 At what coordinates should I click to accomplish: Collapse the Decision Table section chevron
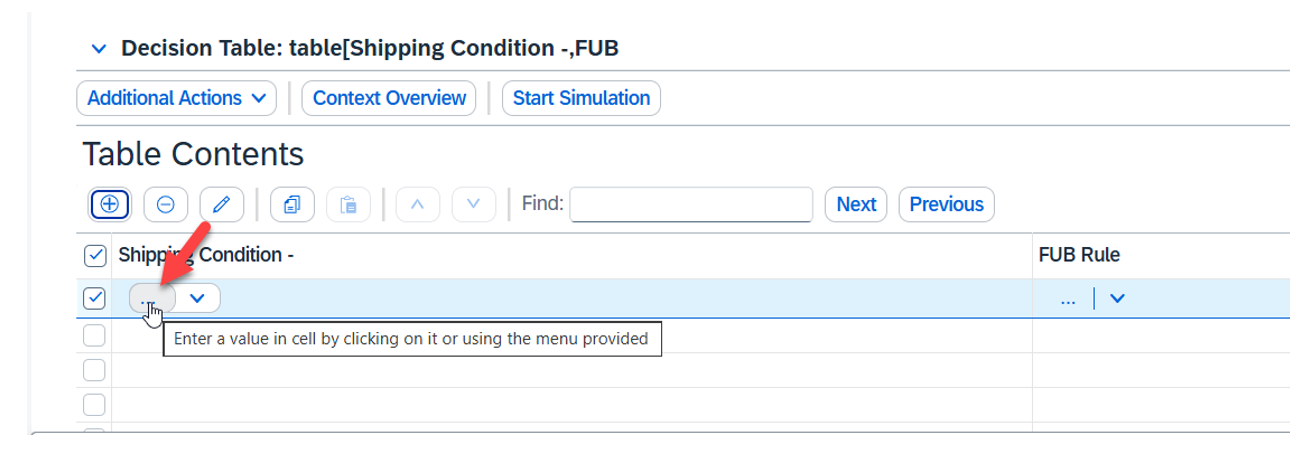tap(98, 48)
